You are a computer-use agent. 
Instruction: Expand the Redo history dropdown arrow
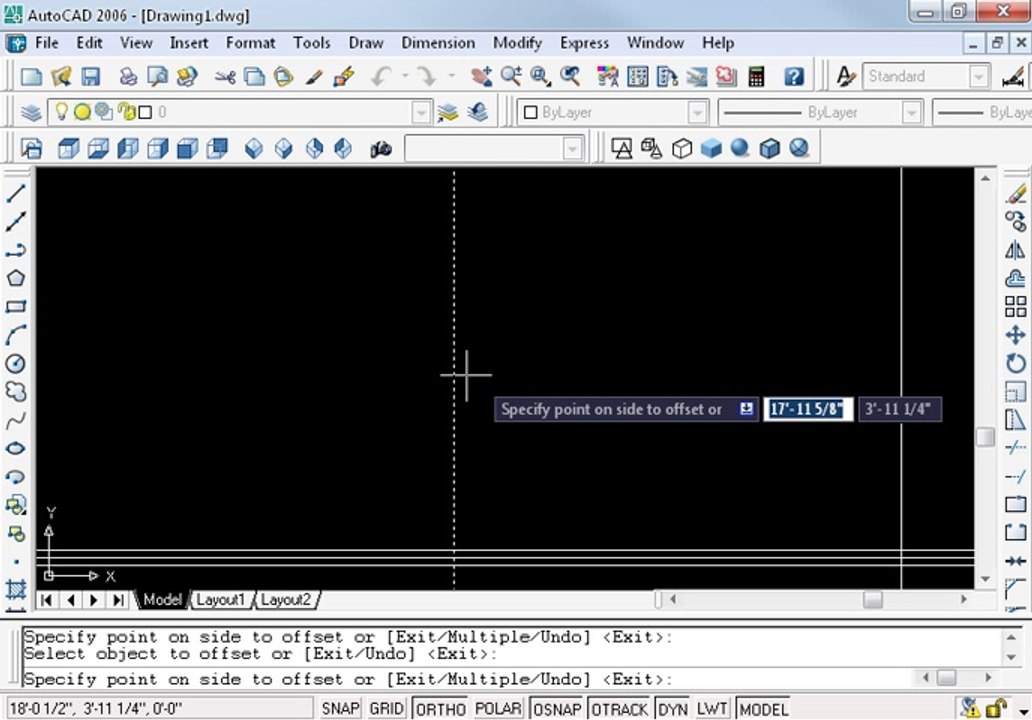[x=452, y=76]
